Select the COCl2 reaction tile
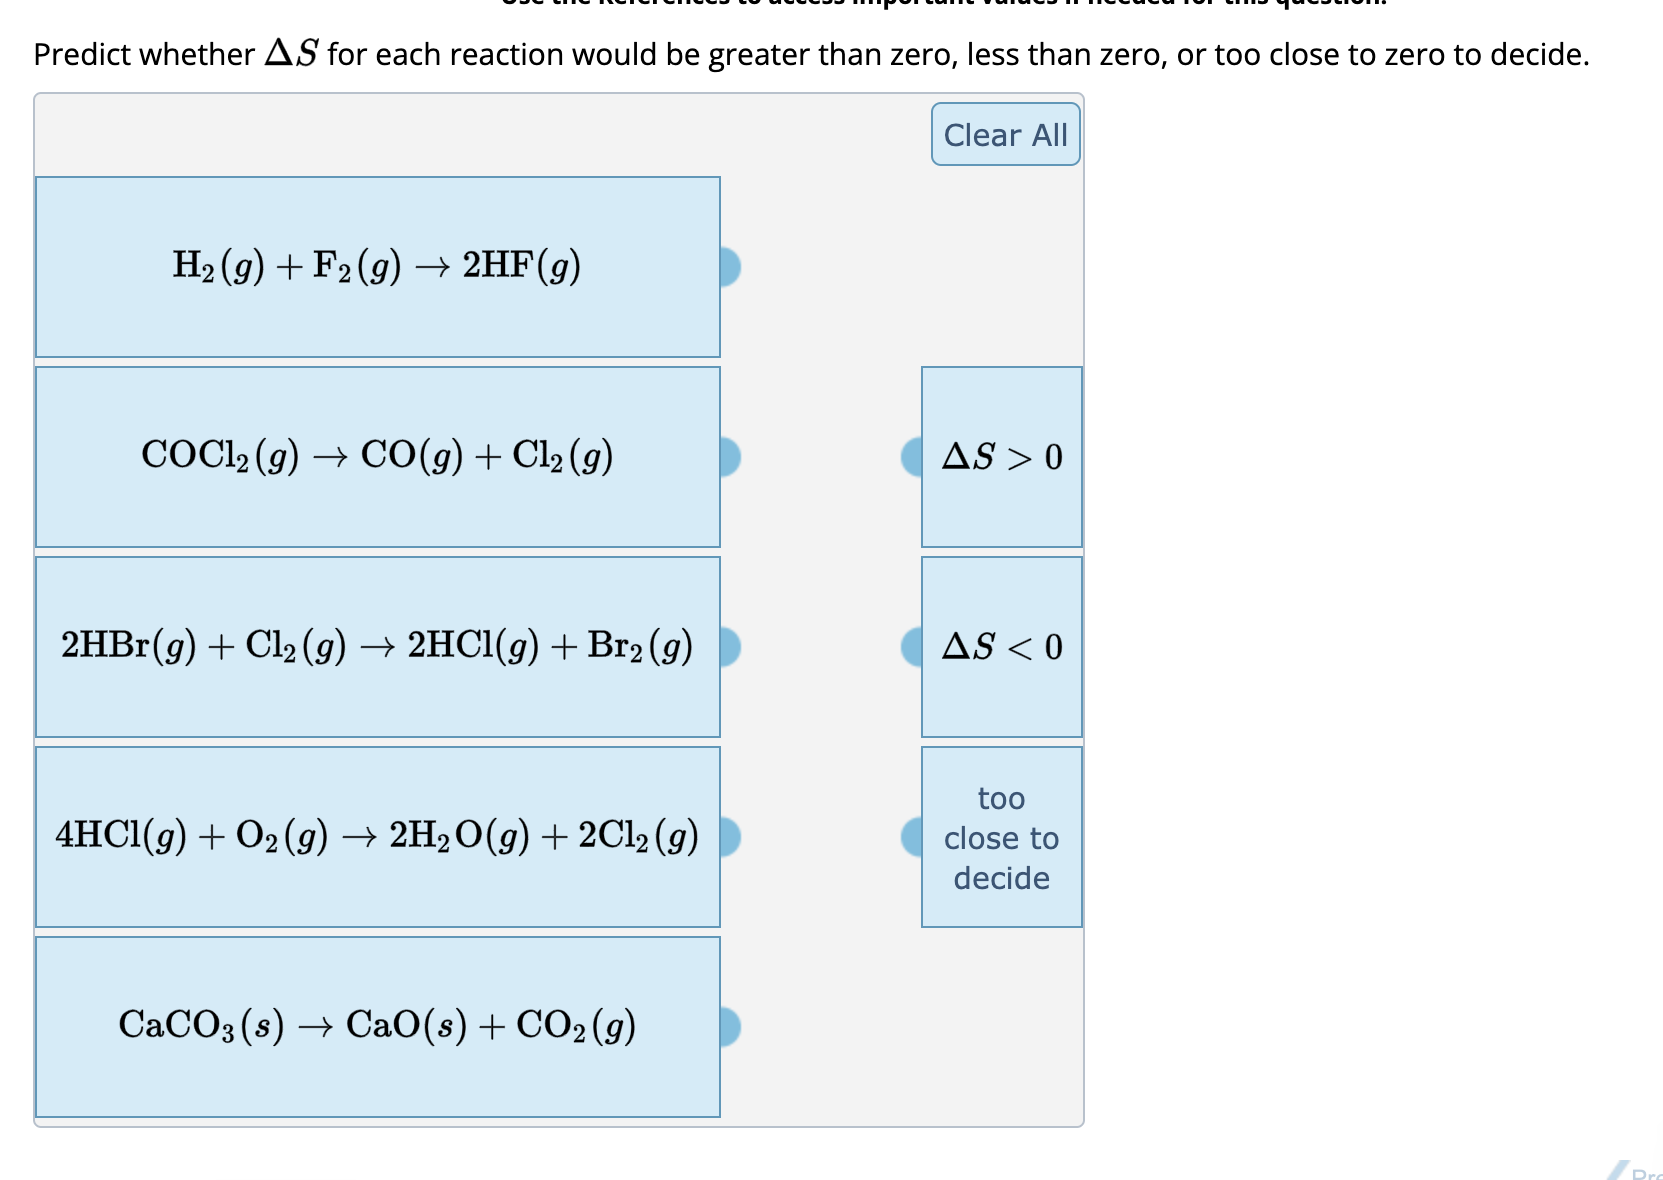Viewport: 1663px width, 1180px height. click(x=378, y=458)
